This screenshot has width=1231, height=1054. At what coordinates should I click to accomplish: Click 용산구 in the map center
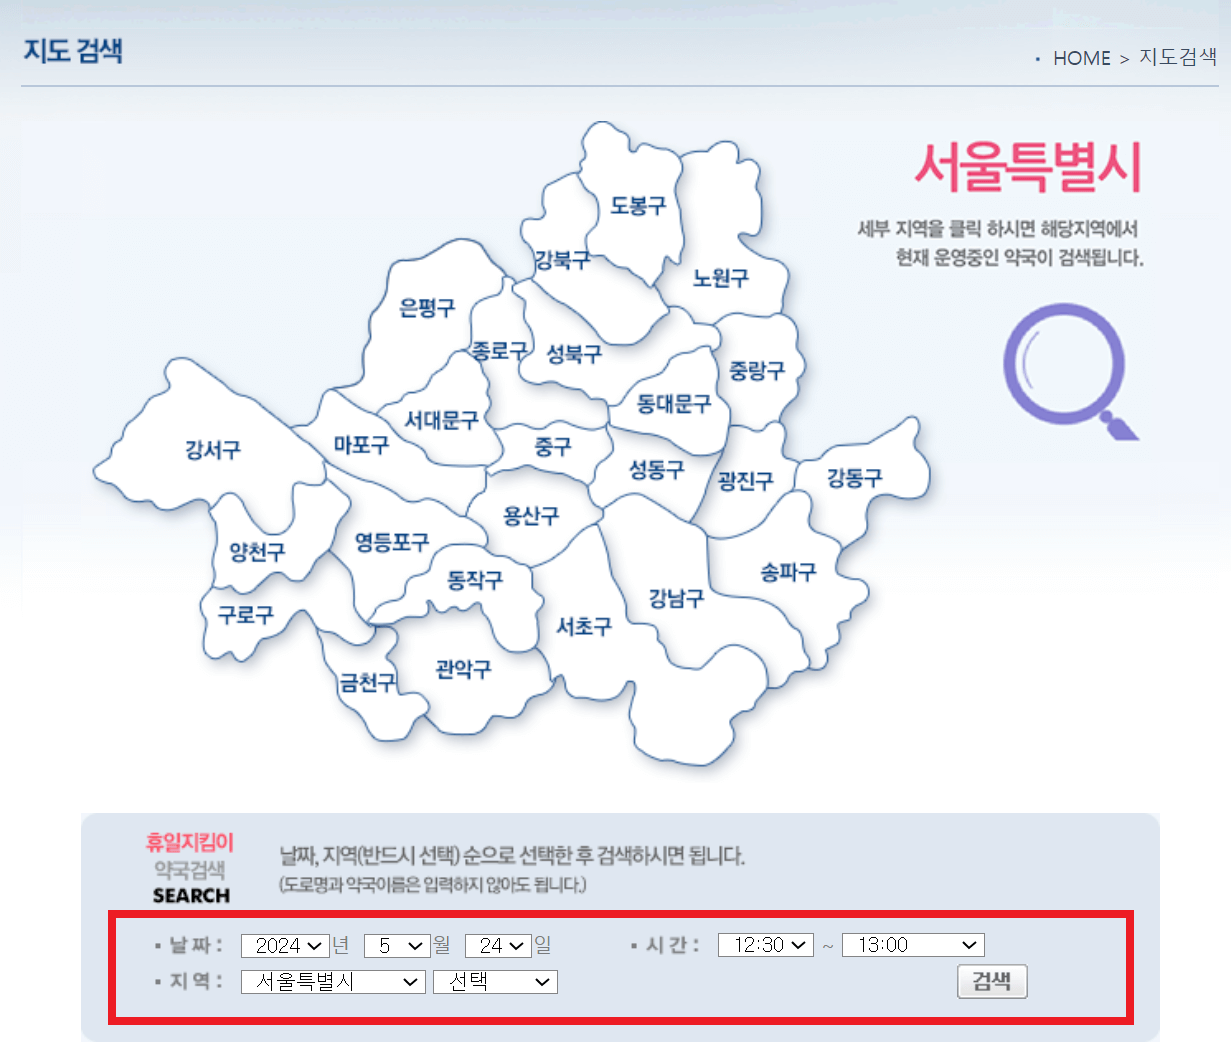pyautogui.click(x=530, y=515)
